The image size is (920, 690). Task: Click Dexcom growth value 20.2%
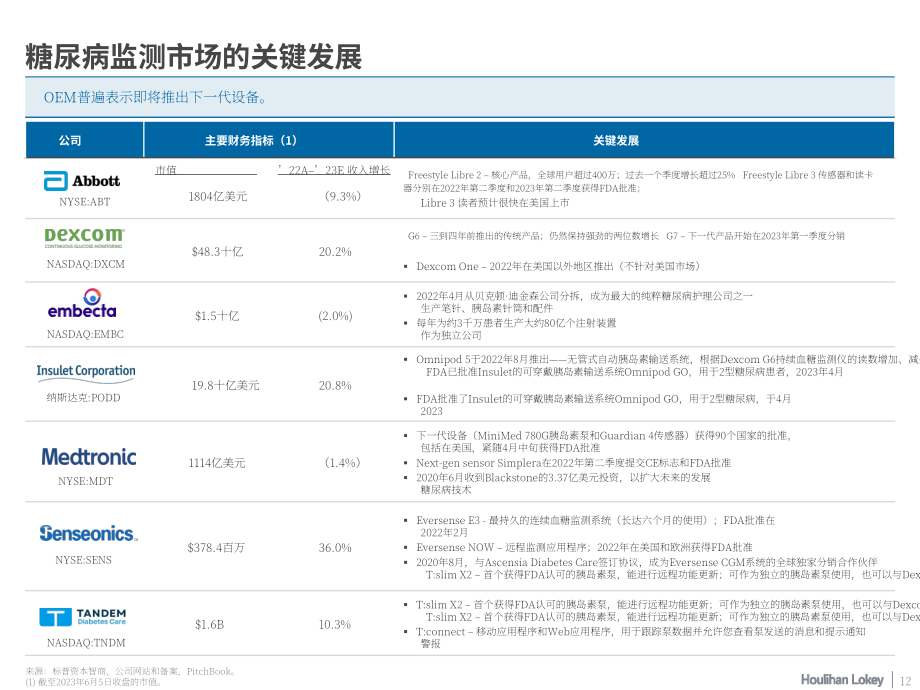335,252
